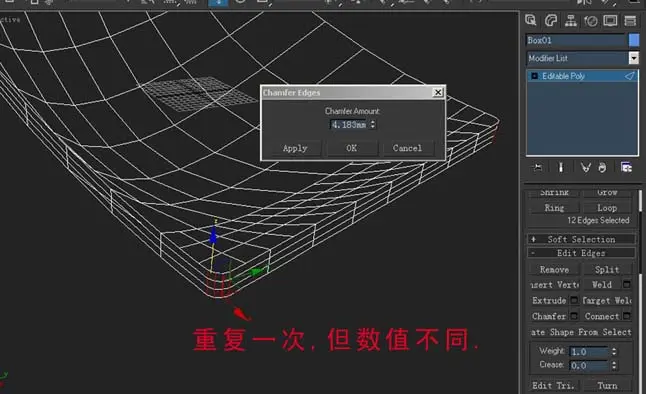This screenshot has width=646, height=394.
Task: Click the Turn button
Action: point(607,385)
